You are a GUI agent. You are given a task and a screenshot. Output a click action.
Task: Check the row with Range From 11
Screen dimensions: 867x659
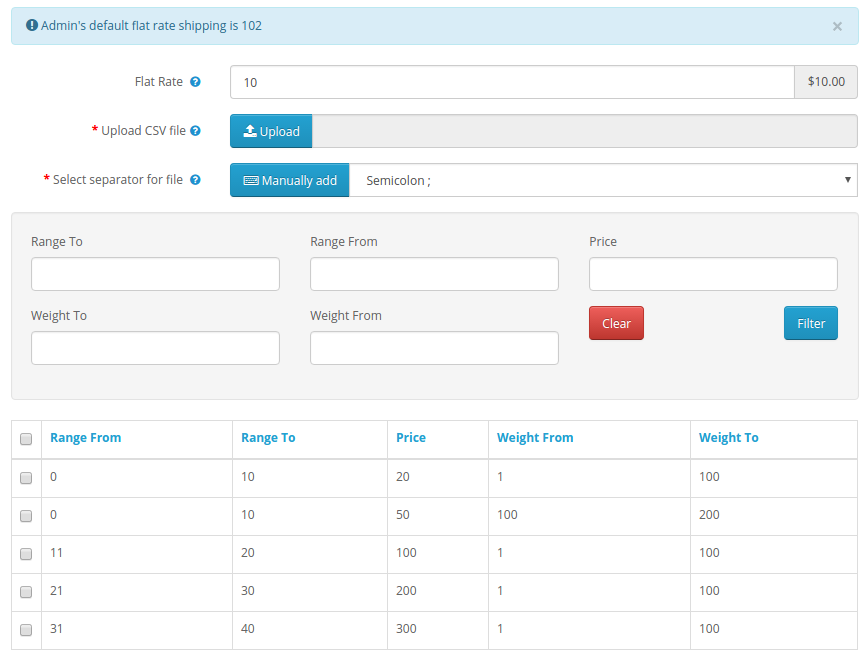click(26, 554)
